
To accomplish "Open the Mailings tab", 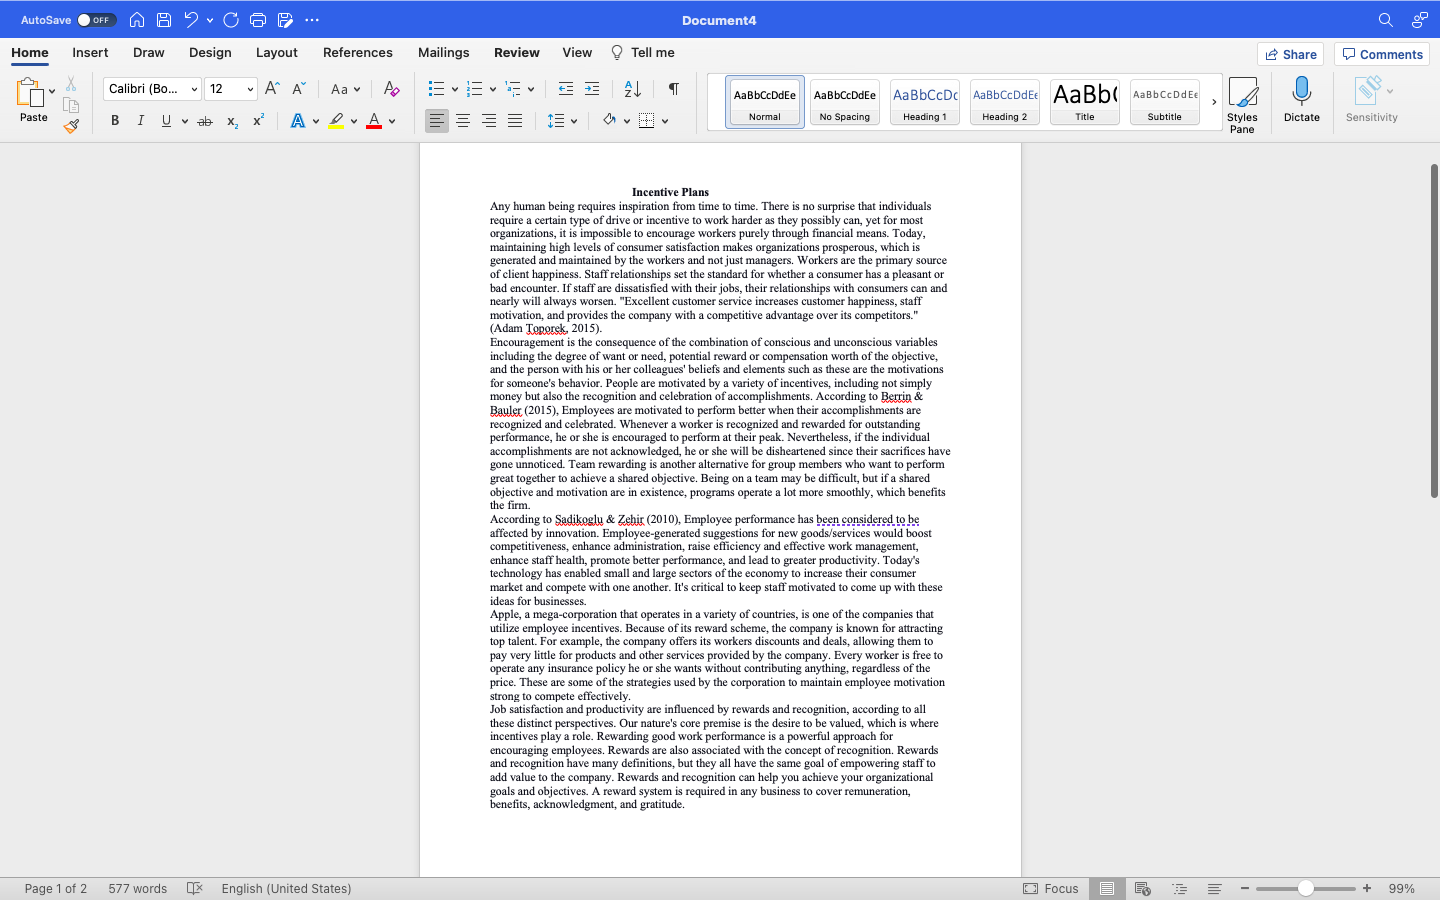I will pyautogui.click(x=443, y=52).
